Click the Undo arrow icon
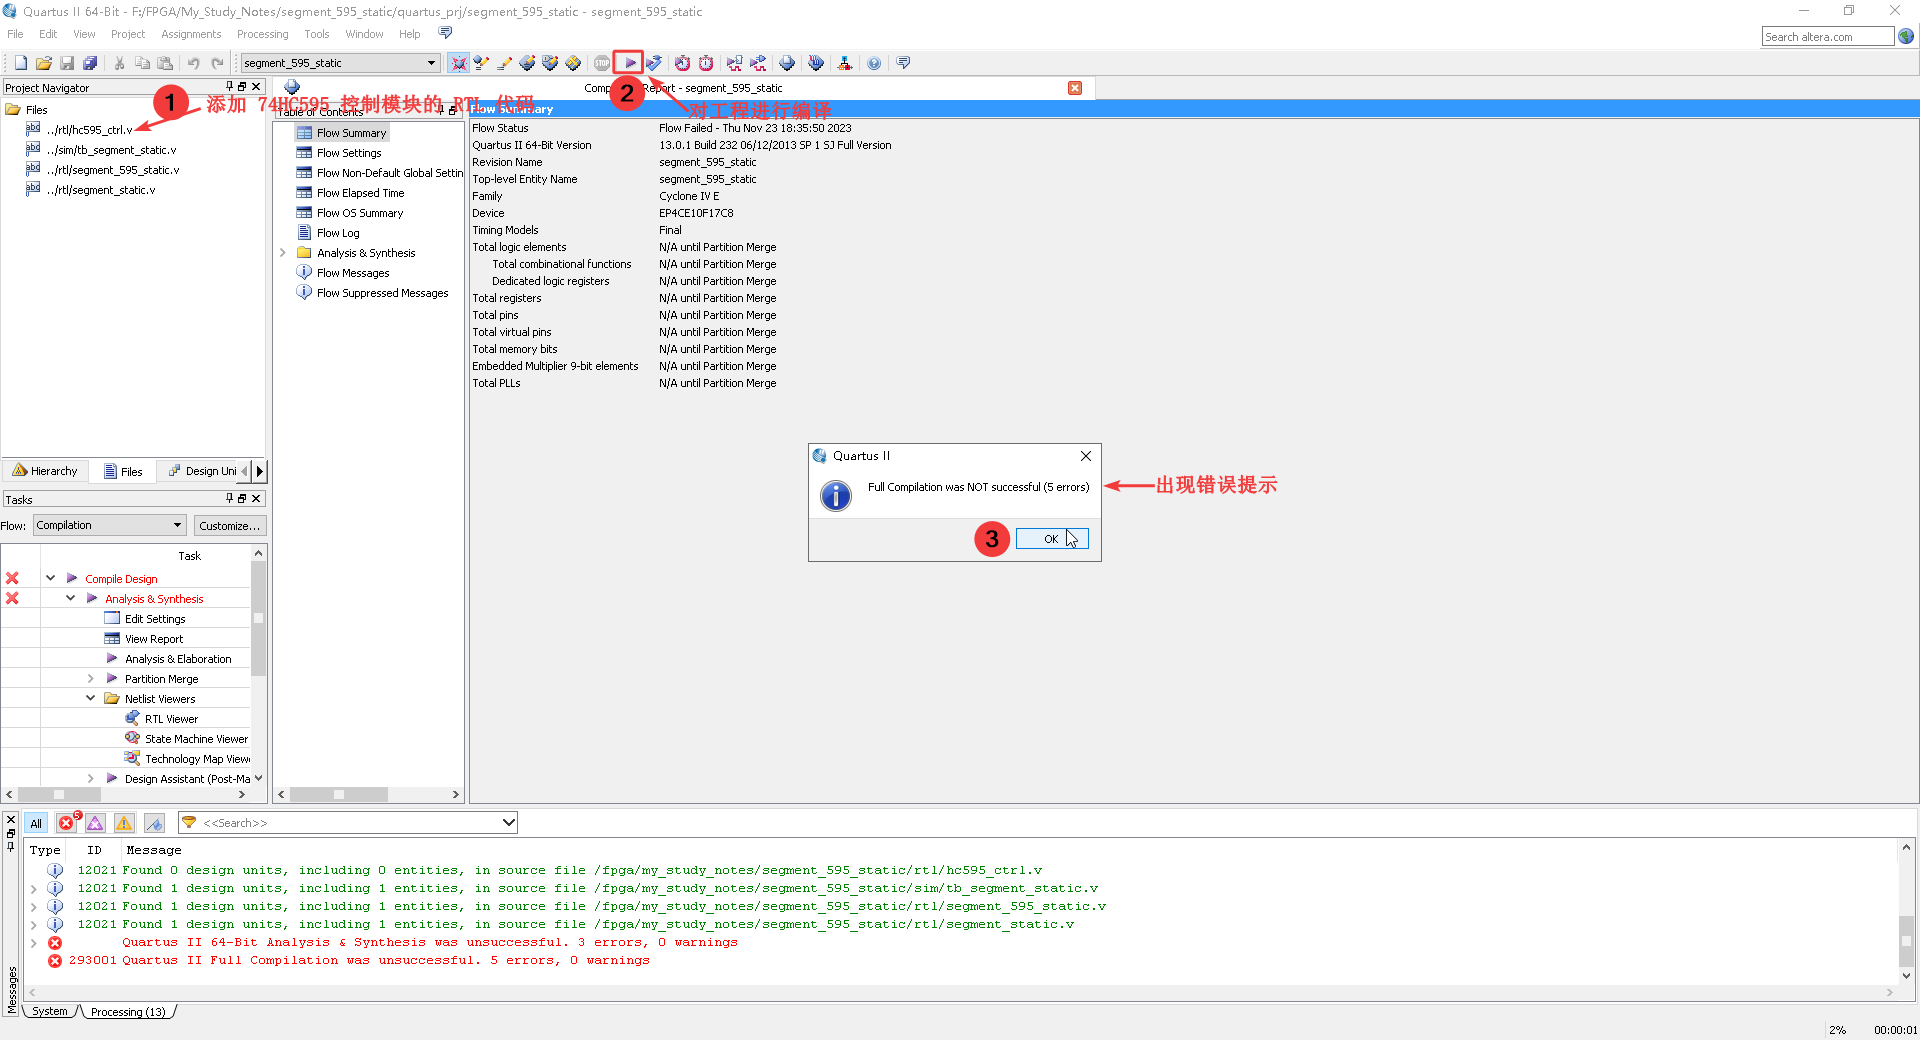This screenshot has height=1040, width=1920. 193,63
